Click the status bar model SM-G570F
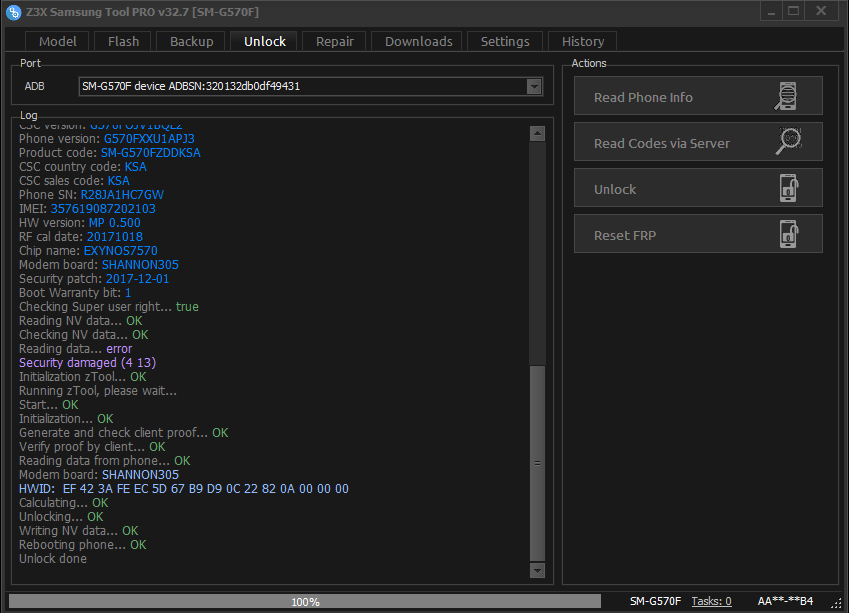Screen dimensions: 849x613 (655, 601)
